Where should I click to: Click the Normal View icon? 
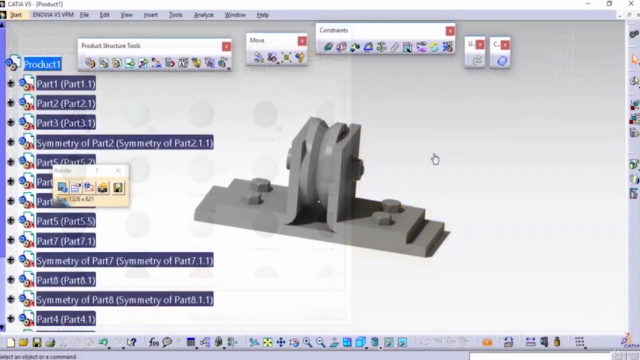coord(334,342)
